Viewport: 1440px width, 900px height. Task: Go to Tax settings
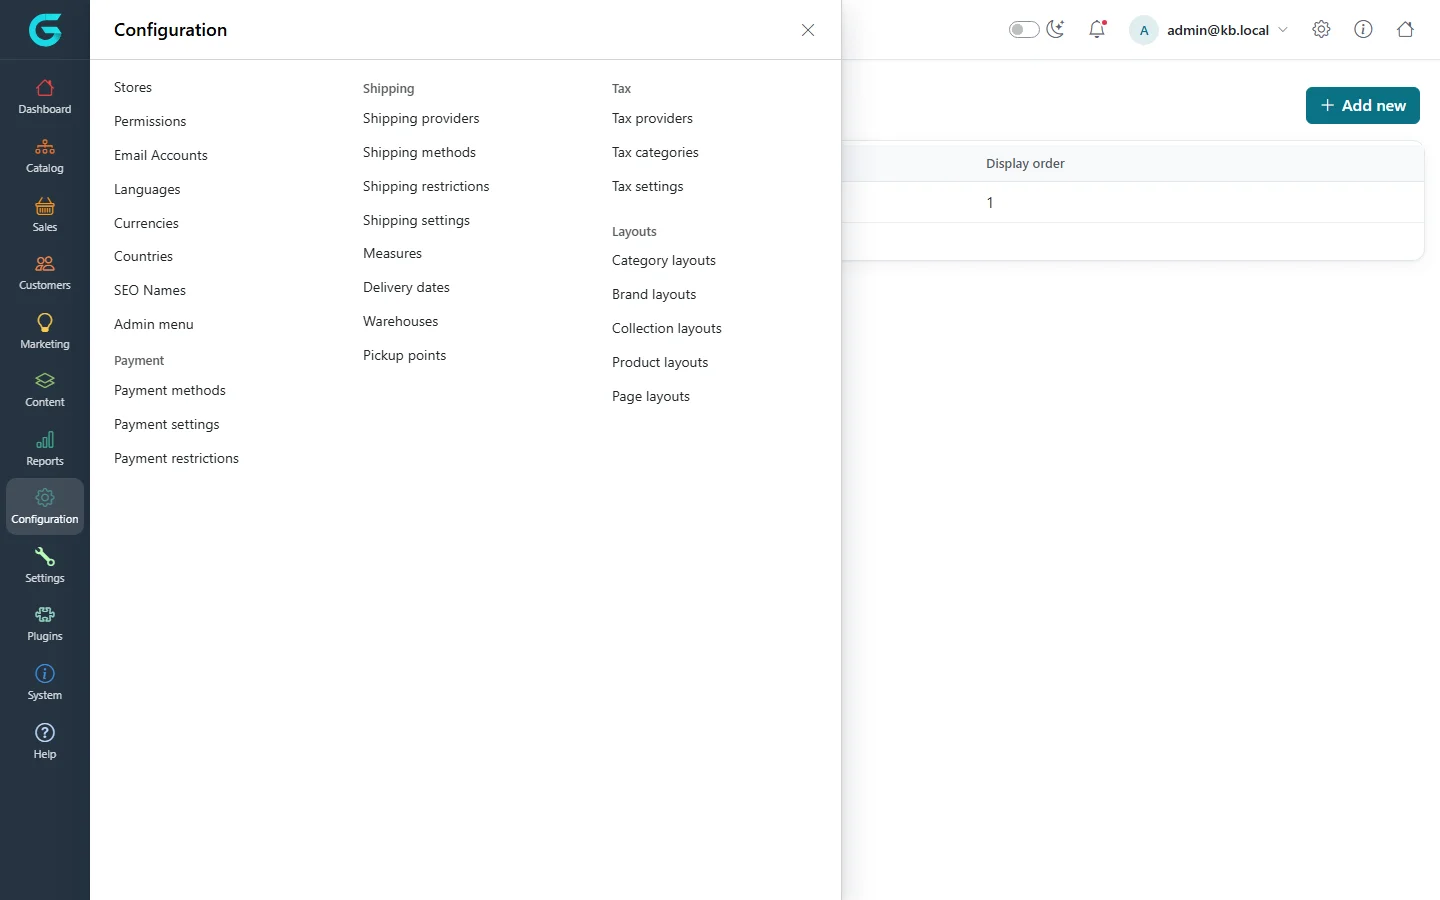(647, 186)
